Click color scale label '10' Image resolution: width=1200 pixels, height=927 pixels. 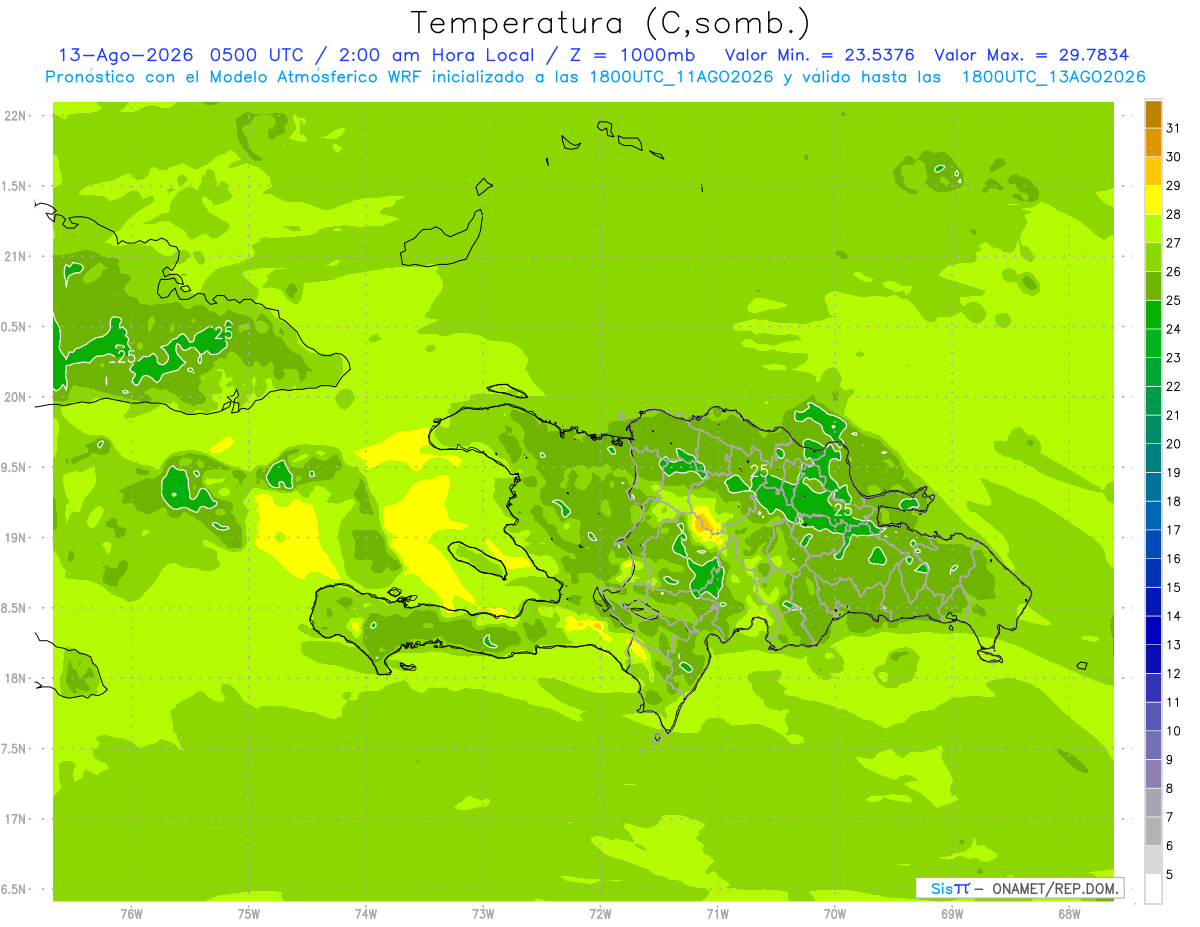pyautogui.click(x=1174, y=731)
